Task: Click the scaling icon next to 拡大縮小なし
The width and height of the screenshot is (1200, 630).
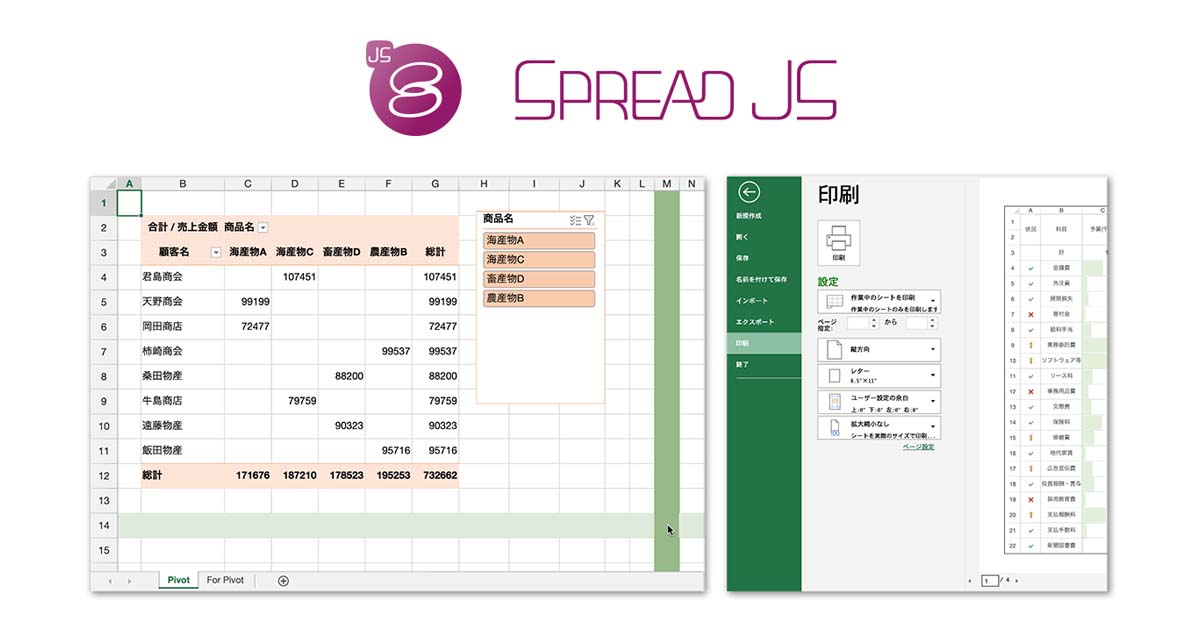Action: coord(834,427)
